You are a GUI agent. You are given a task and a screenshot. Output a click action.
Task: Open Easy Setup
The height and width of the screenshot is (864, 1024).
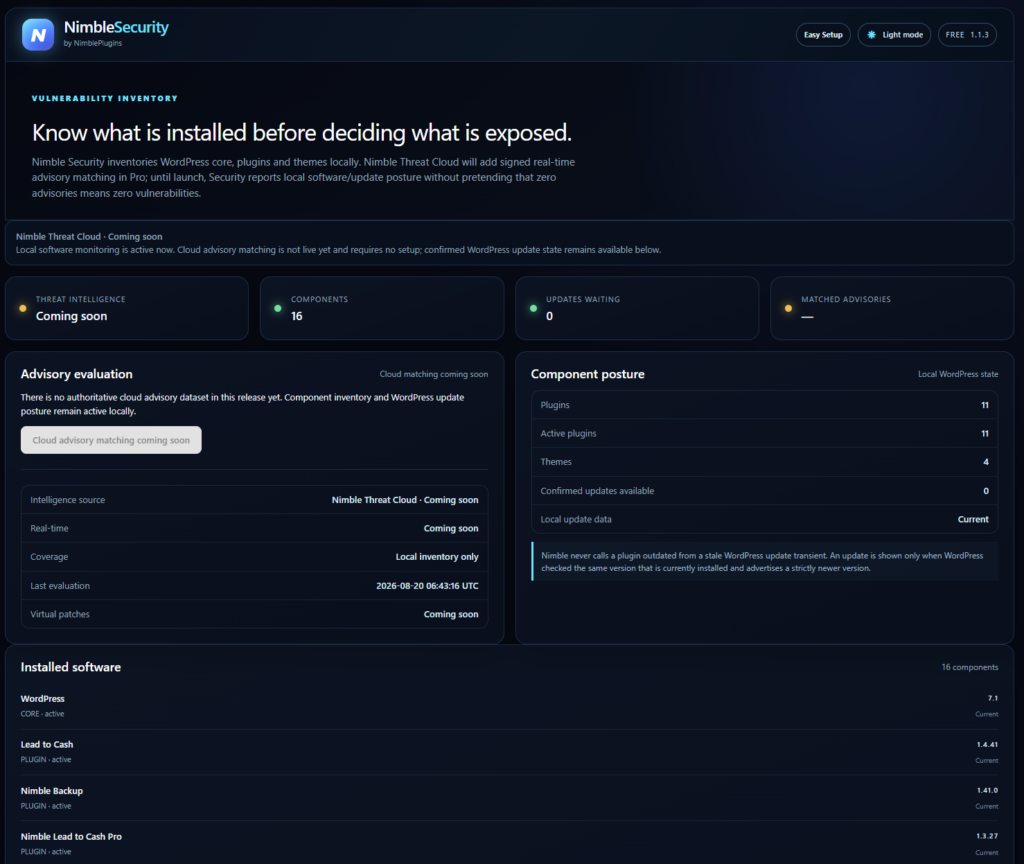tap(823, 35)
